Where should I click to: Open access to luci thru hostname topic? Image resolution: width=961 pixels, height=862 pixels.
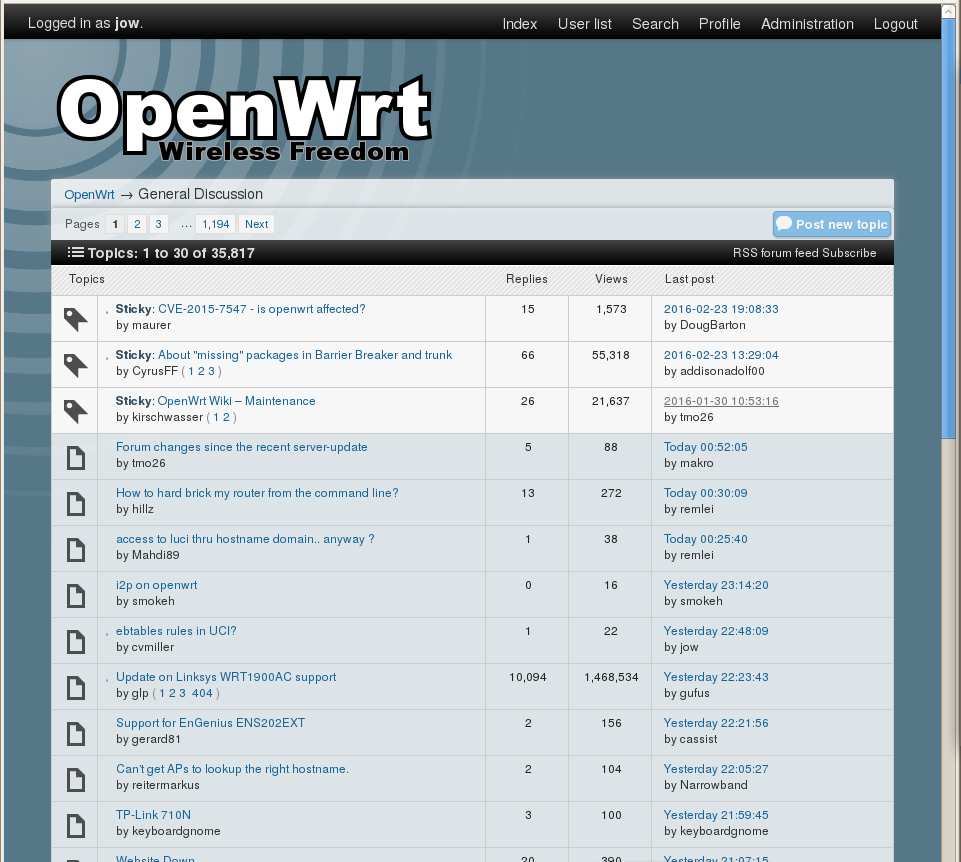[x=245, y=539]
